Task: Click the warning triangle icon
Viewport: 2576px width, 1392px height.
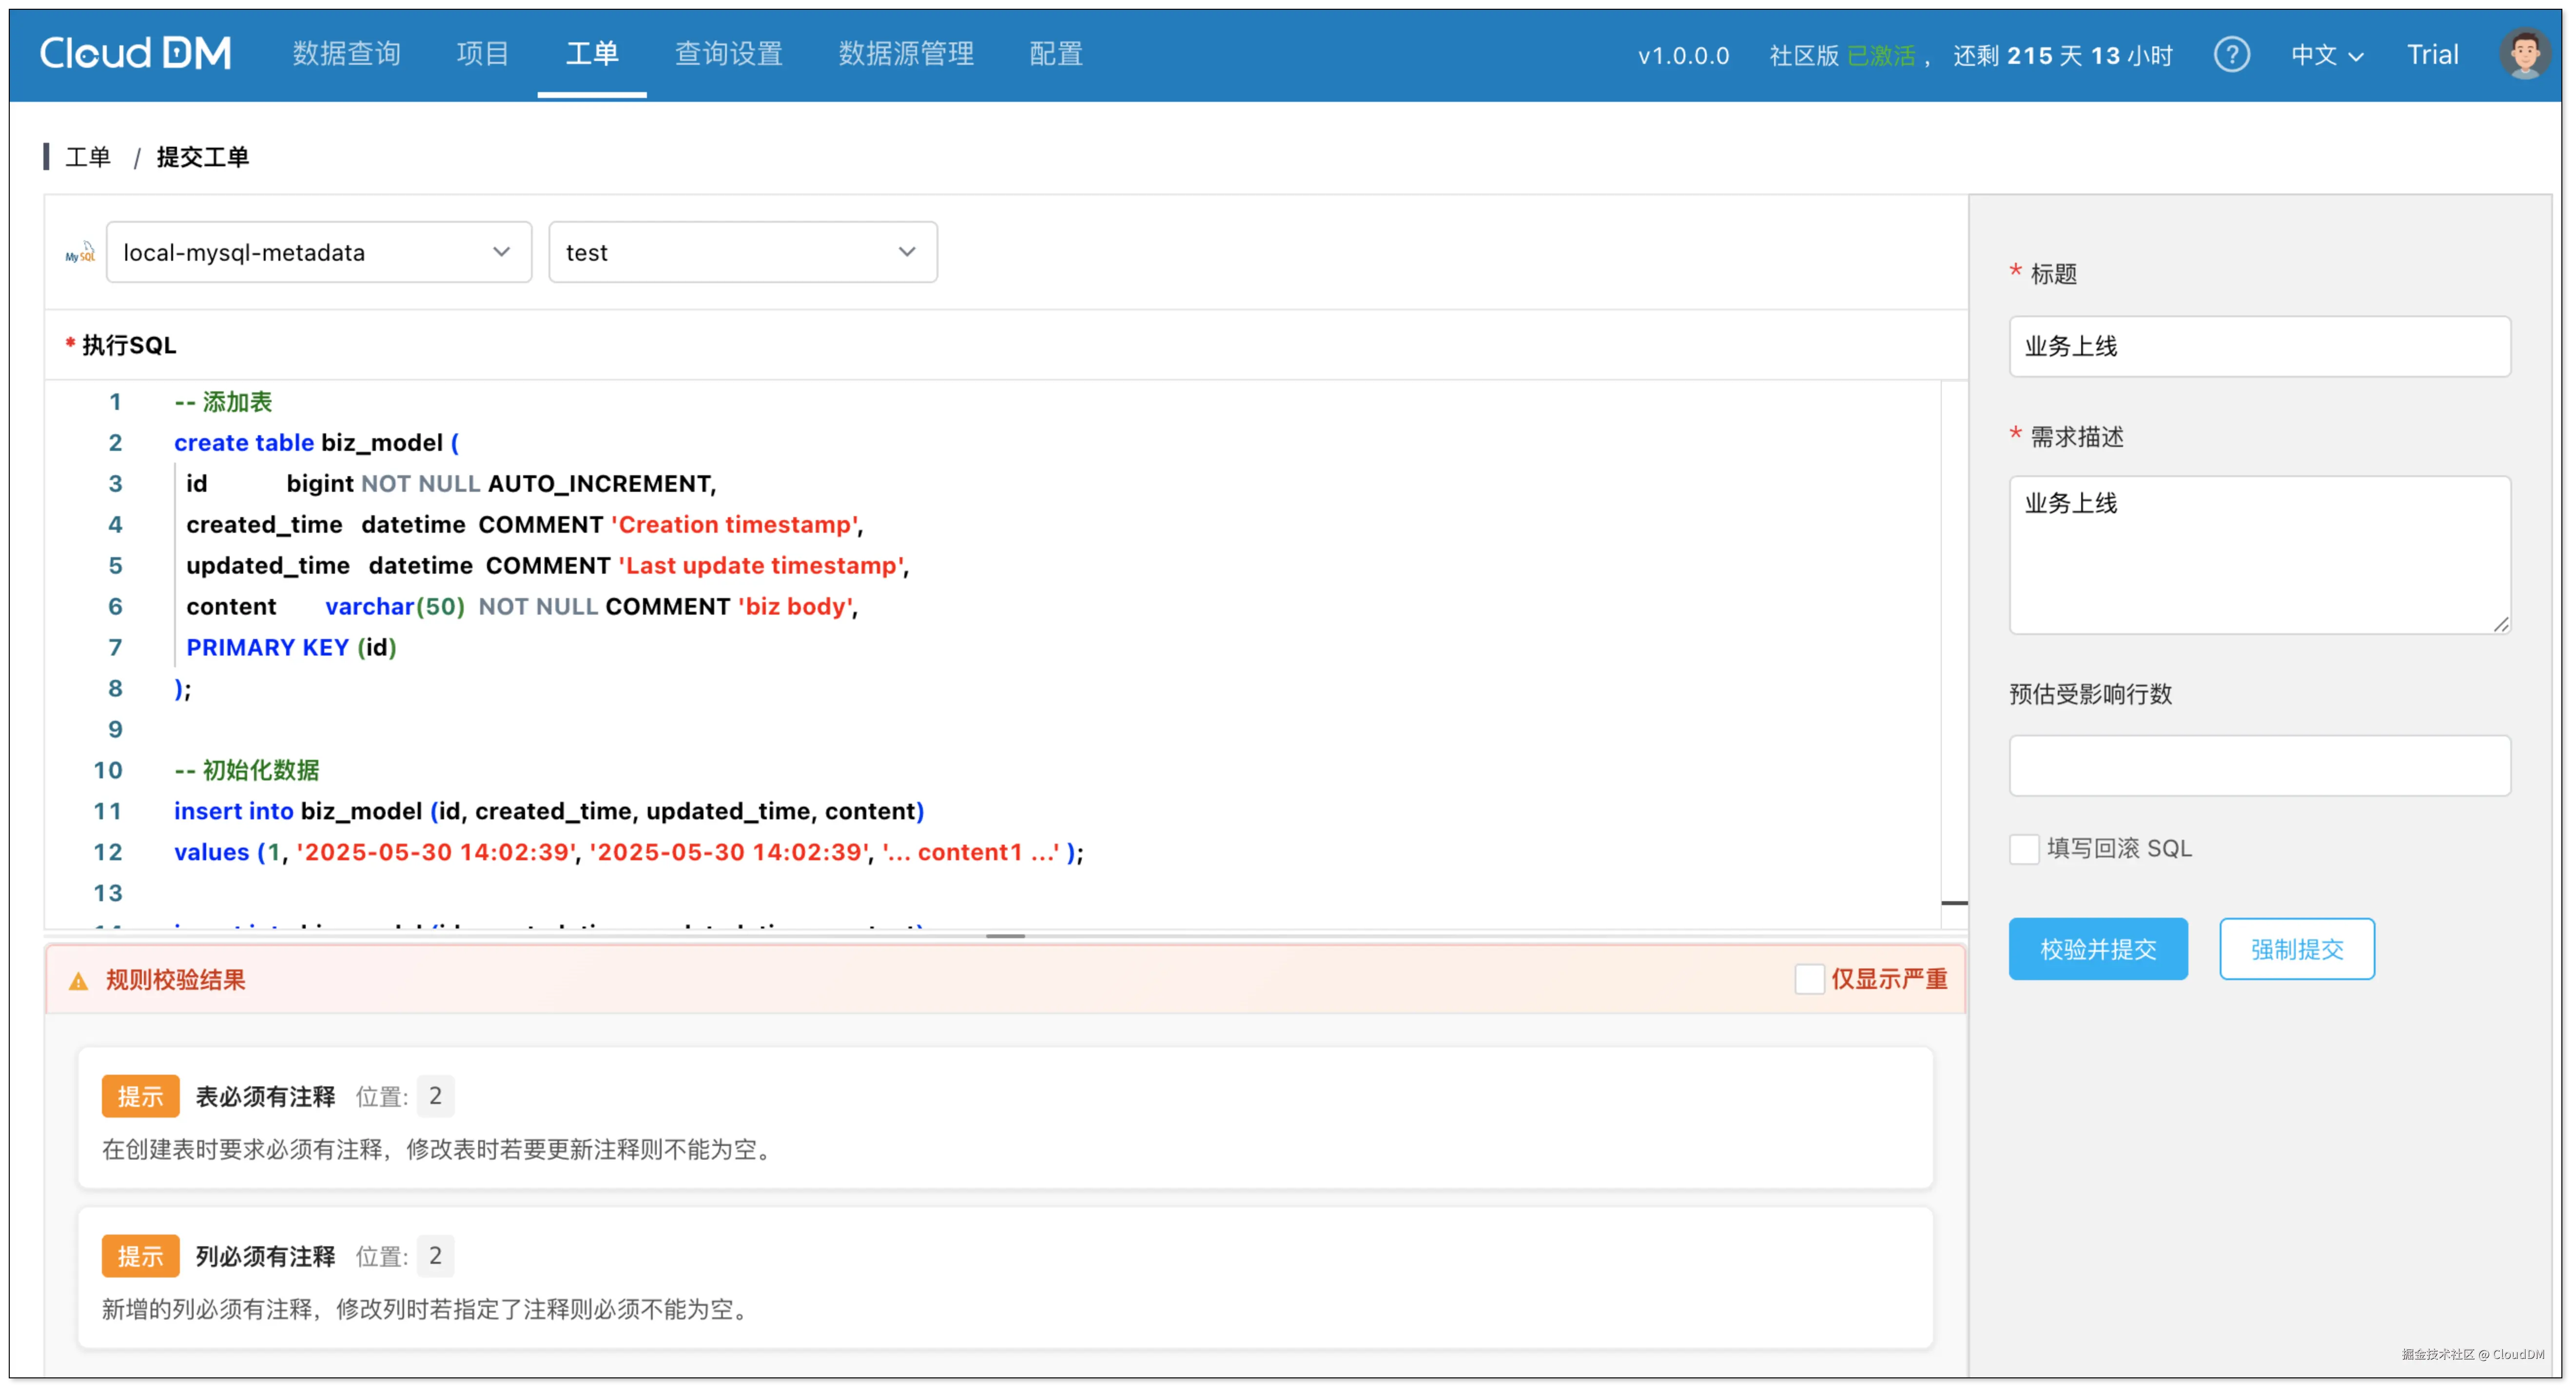Action: tap(78, 981)
